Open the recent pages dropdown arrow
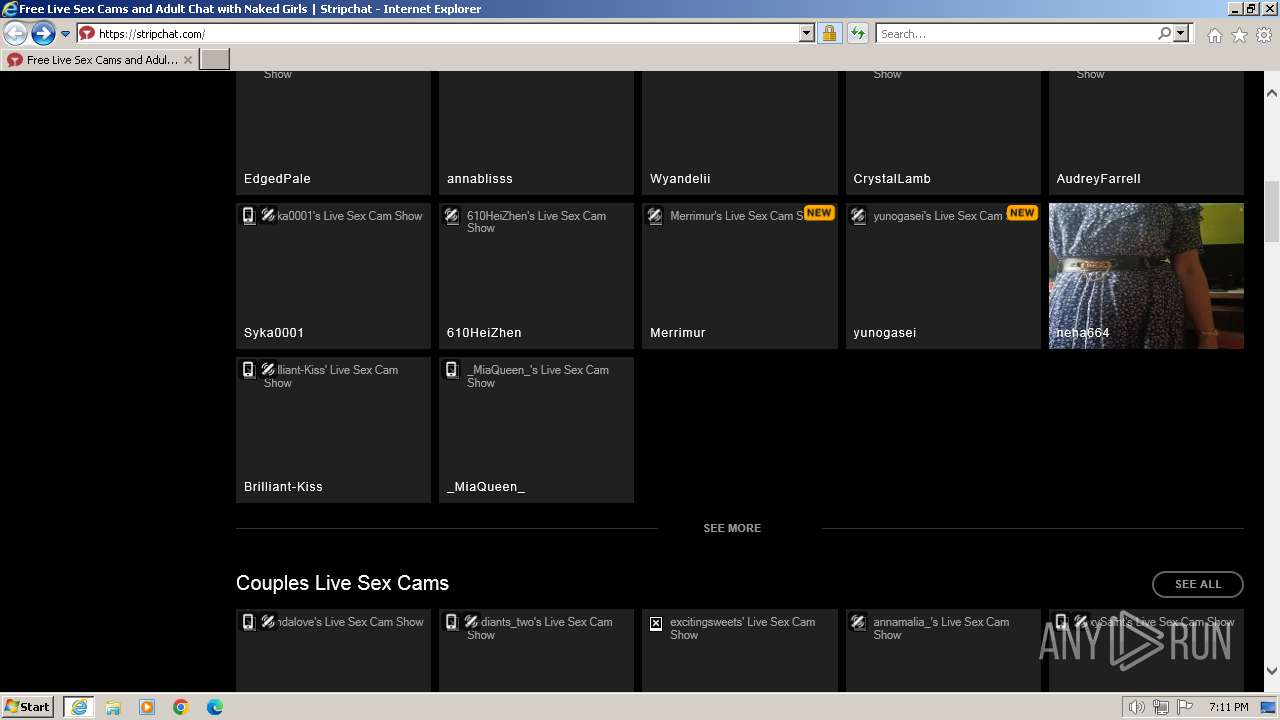Image resolution: width=1280 pixels, height=720 pixels. pyautogui.click(x=65, y=34)
